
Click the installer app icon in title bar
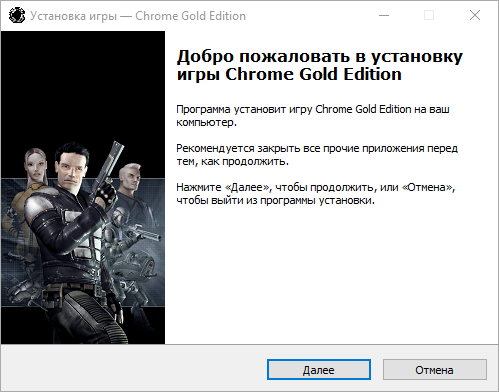click(x=17, y=15)
